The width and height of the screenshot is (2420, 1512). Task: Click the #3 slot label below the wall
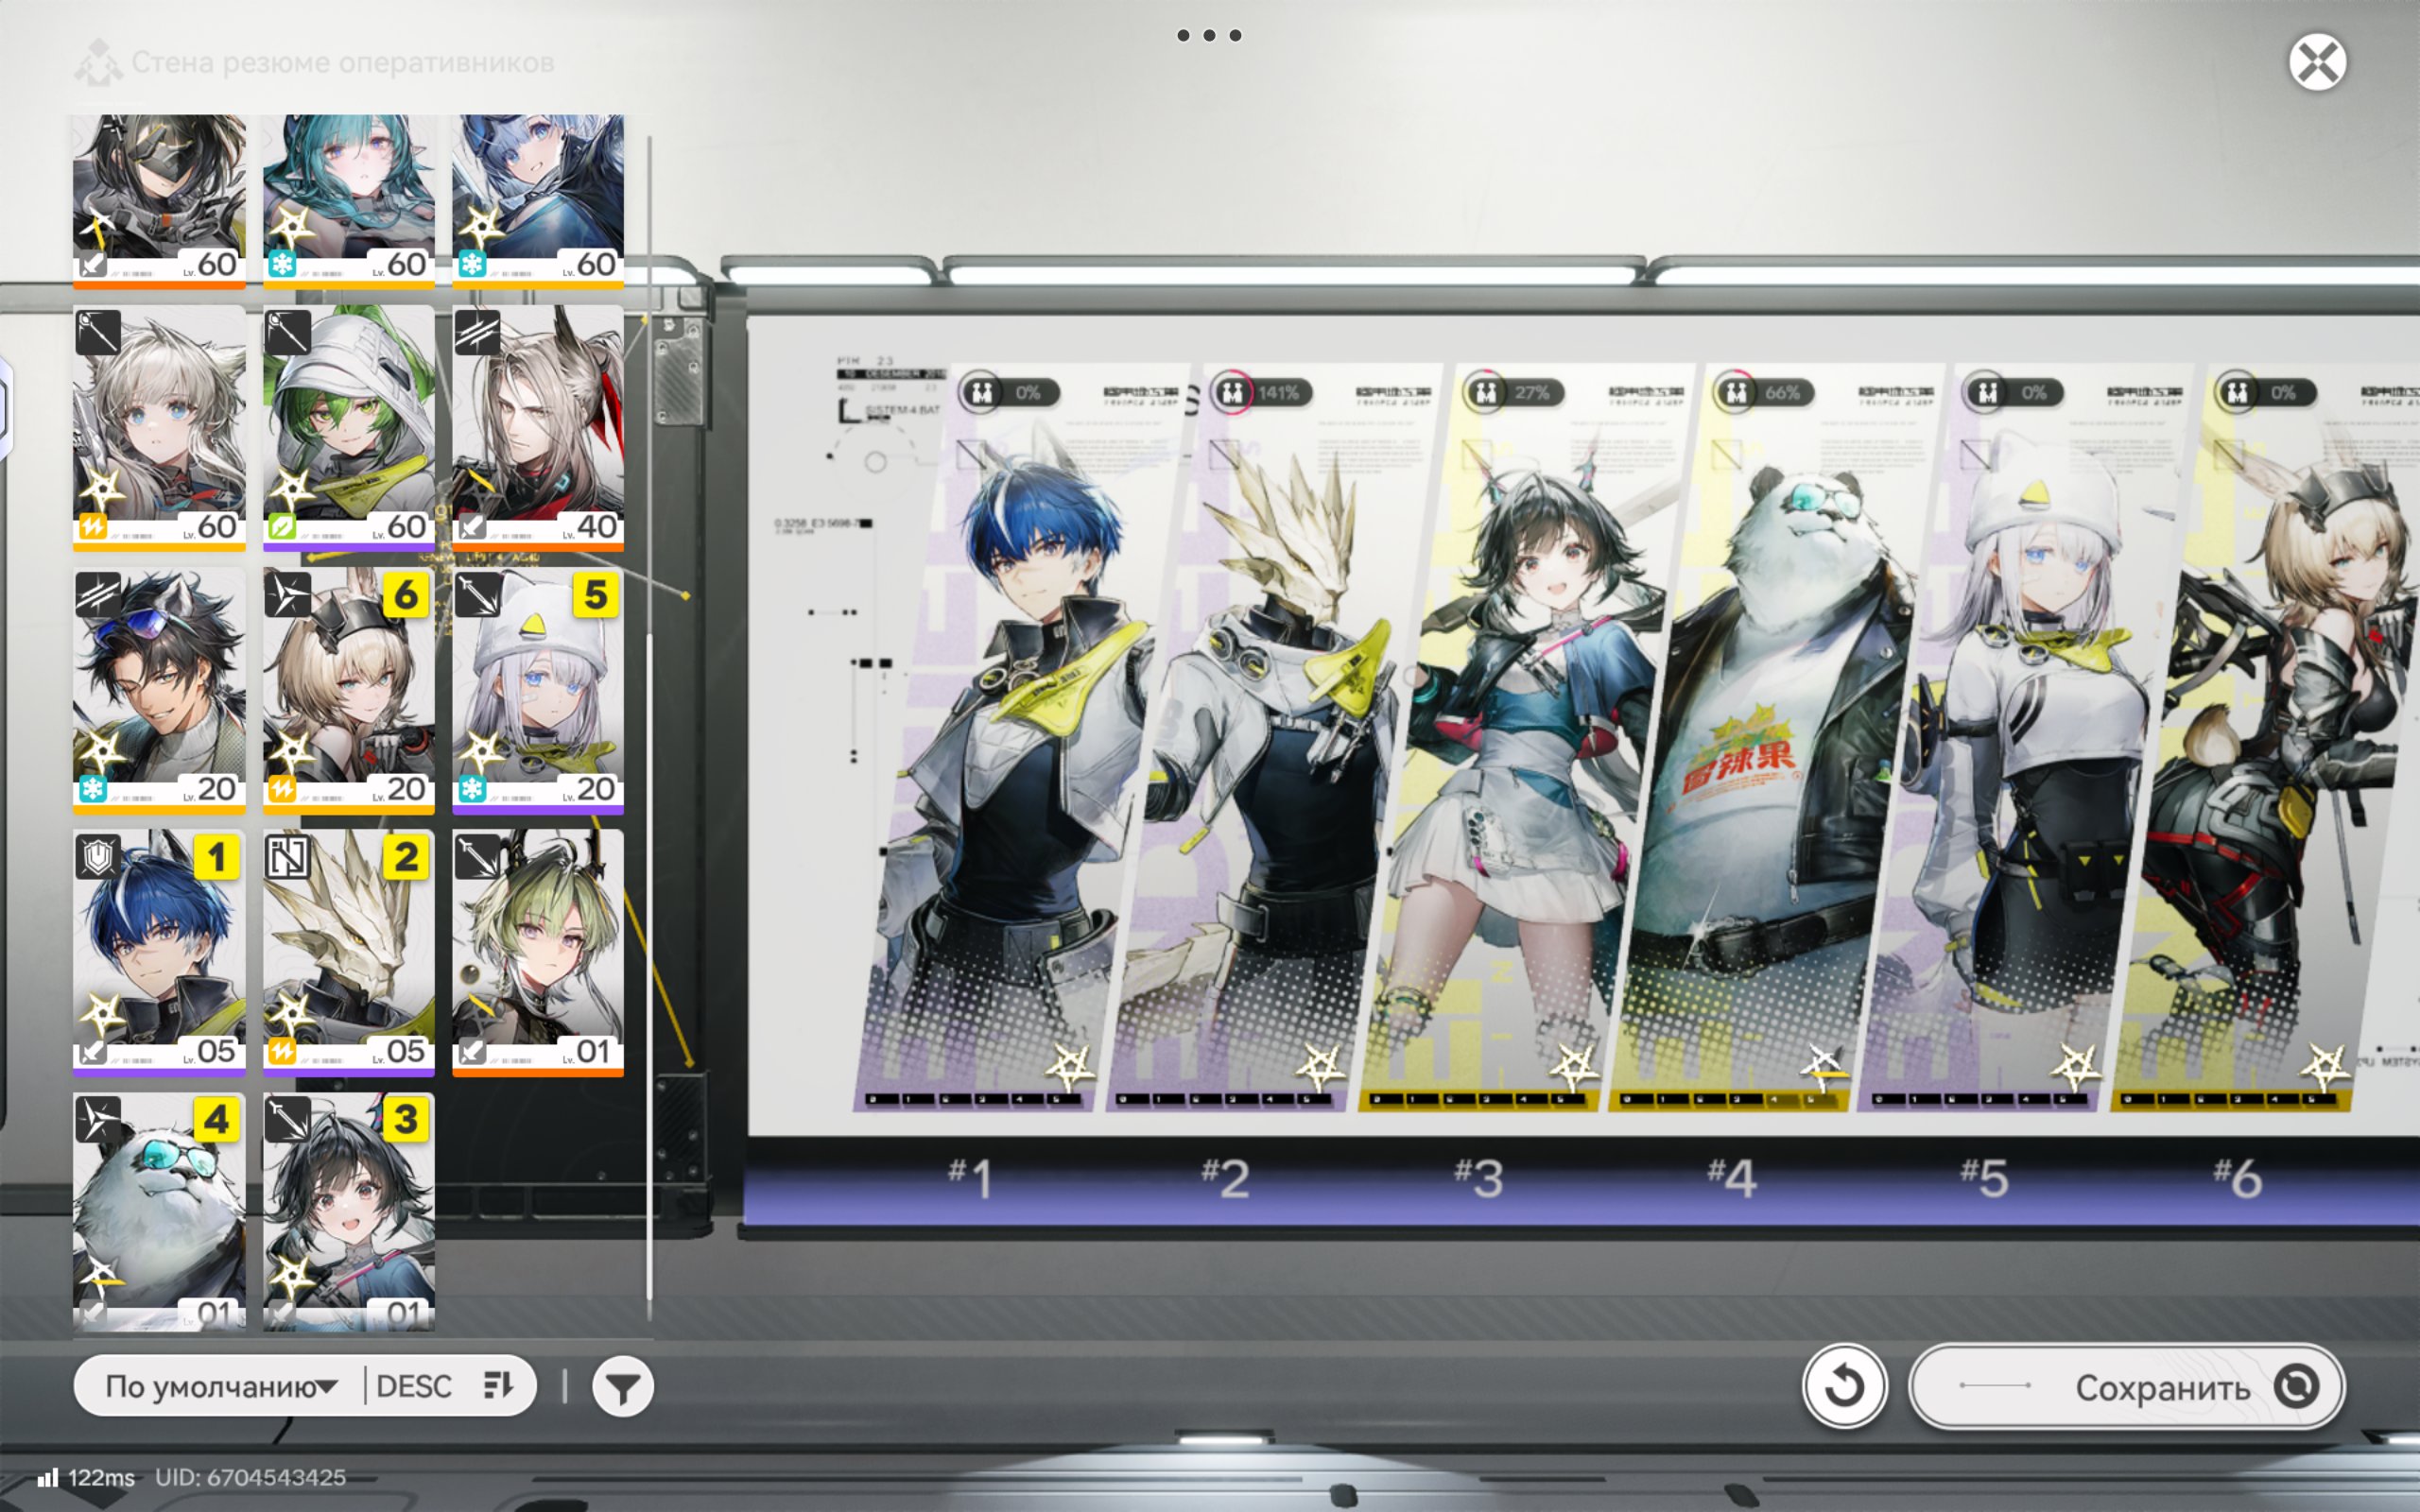point(1479,1177)
